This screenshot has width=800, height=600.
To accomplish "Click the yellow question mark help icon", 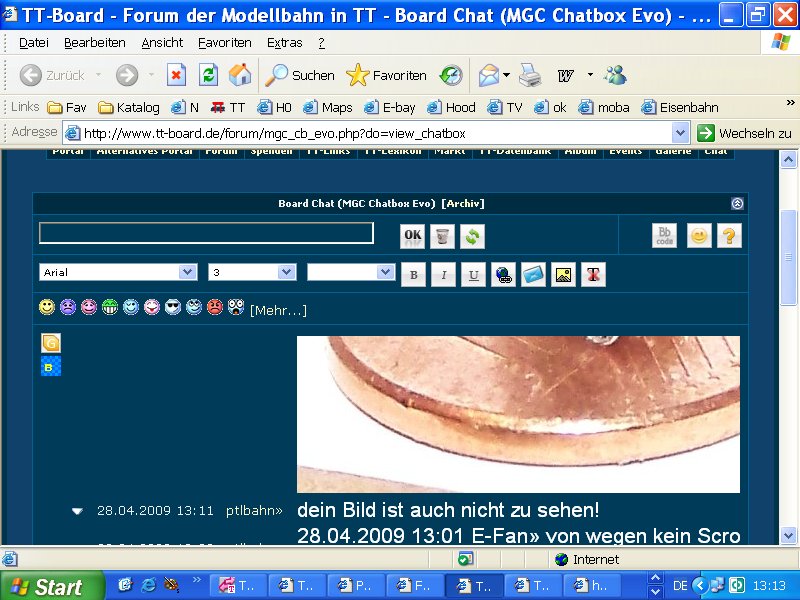I will tap(729, 236).
